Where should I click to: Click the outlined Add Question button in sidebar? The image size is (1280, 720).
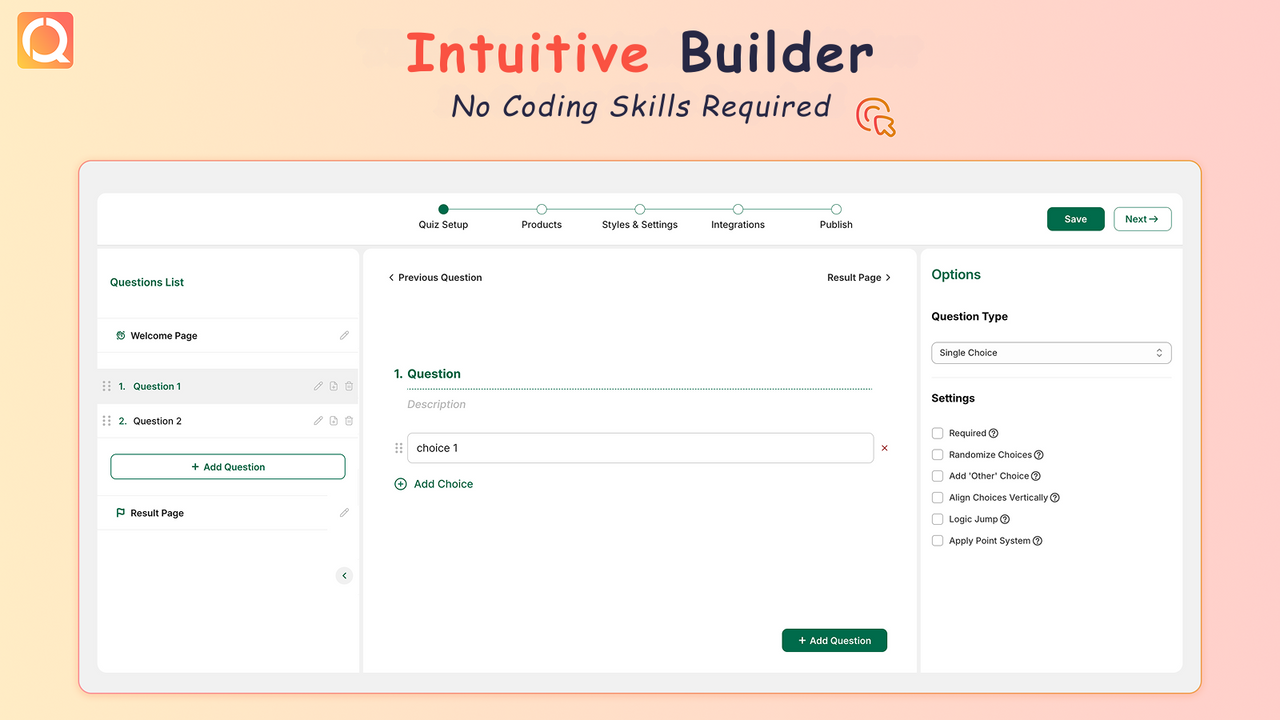228,467
